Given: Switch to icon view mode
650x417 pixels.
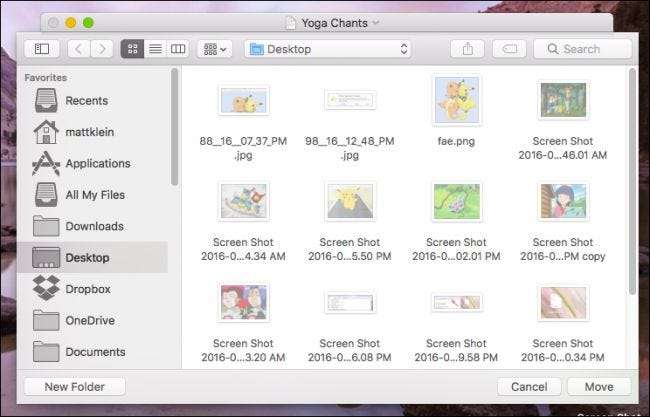Looking at the screenshot, I should pos(132,48).
